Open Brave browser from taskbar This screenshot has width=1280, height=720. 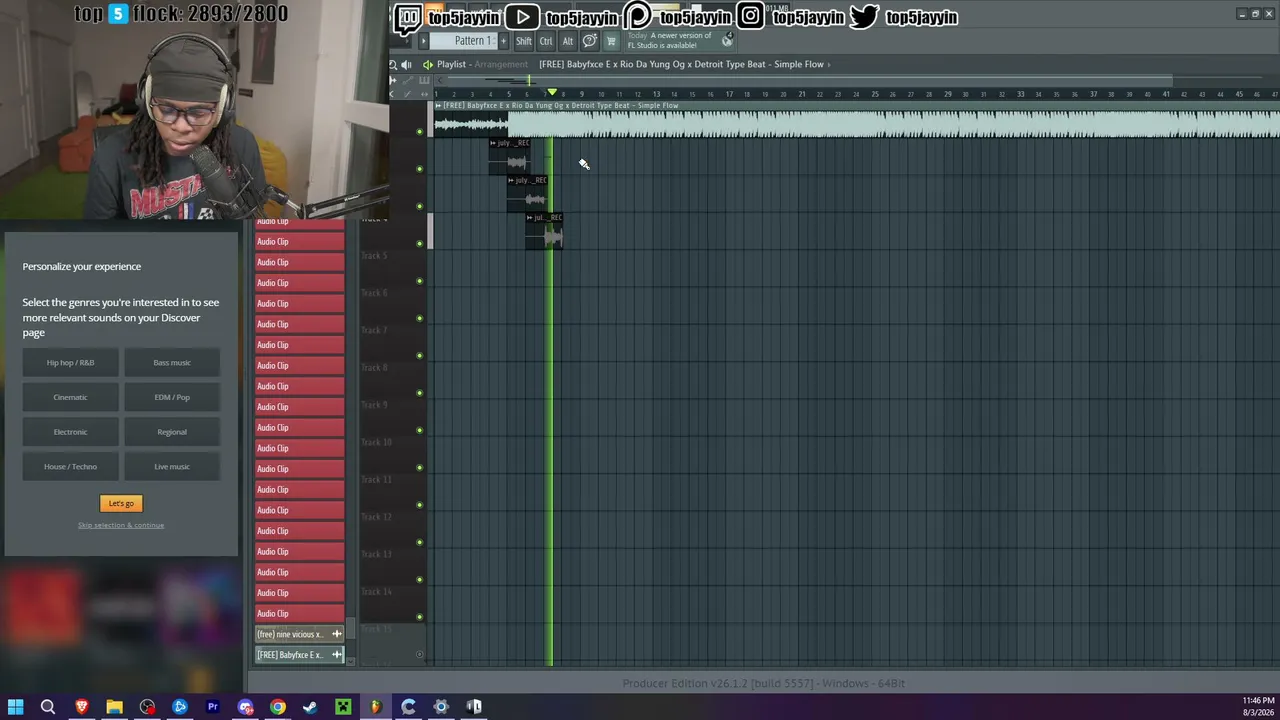click(82, 707)
